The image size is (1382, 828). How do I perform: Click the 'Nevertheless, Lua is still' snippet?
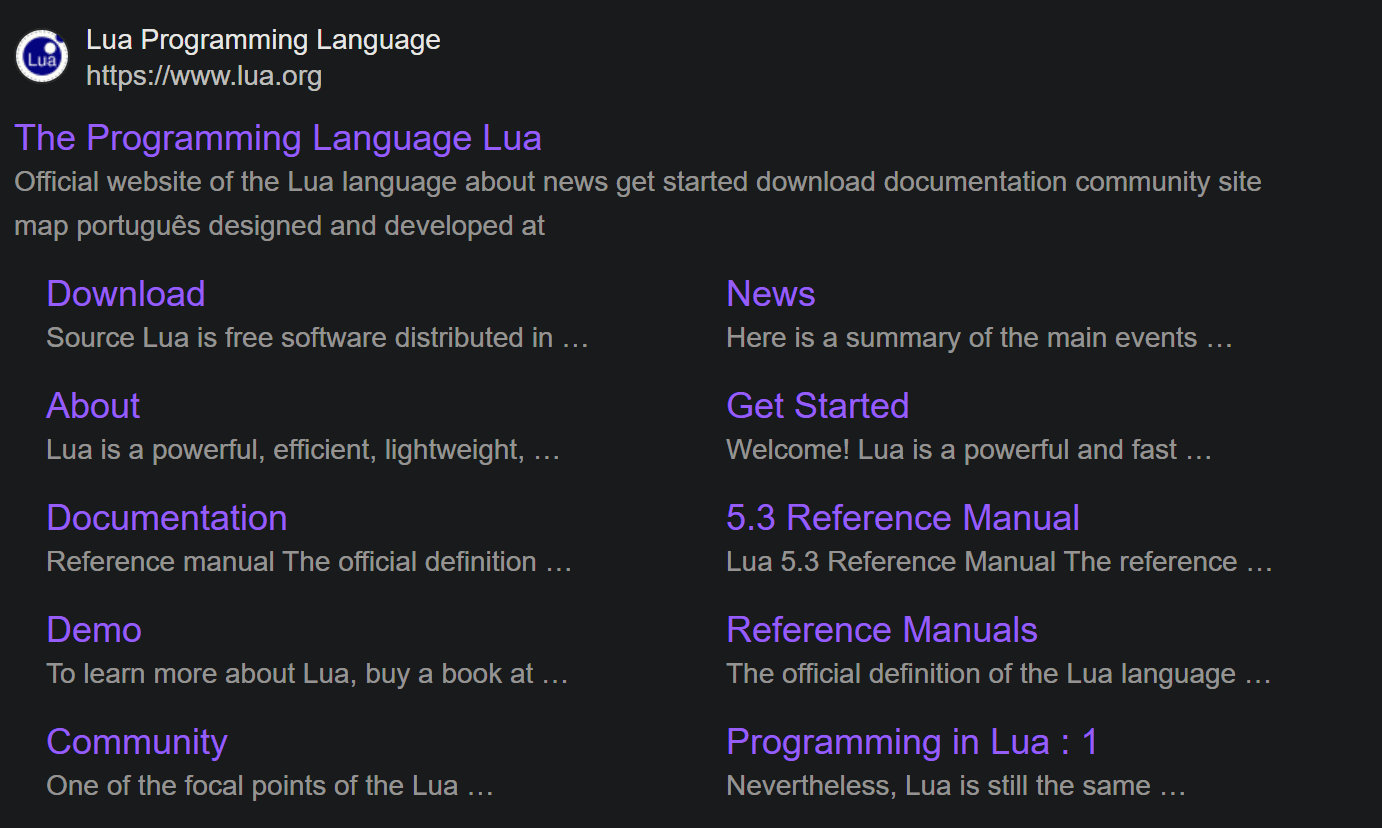coord(955,786)
